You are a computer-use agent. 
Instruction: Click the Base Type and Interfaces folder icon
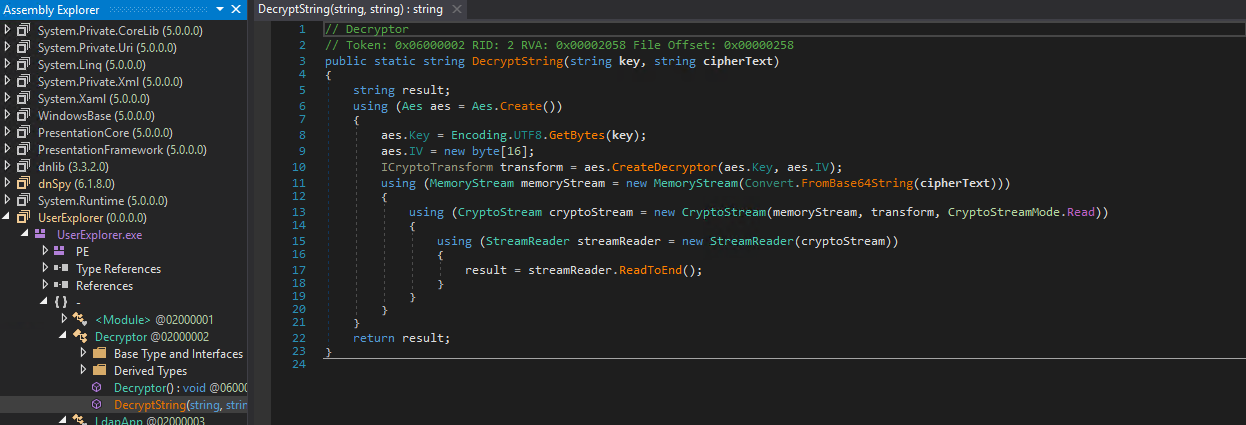coord(99,354)
